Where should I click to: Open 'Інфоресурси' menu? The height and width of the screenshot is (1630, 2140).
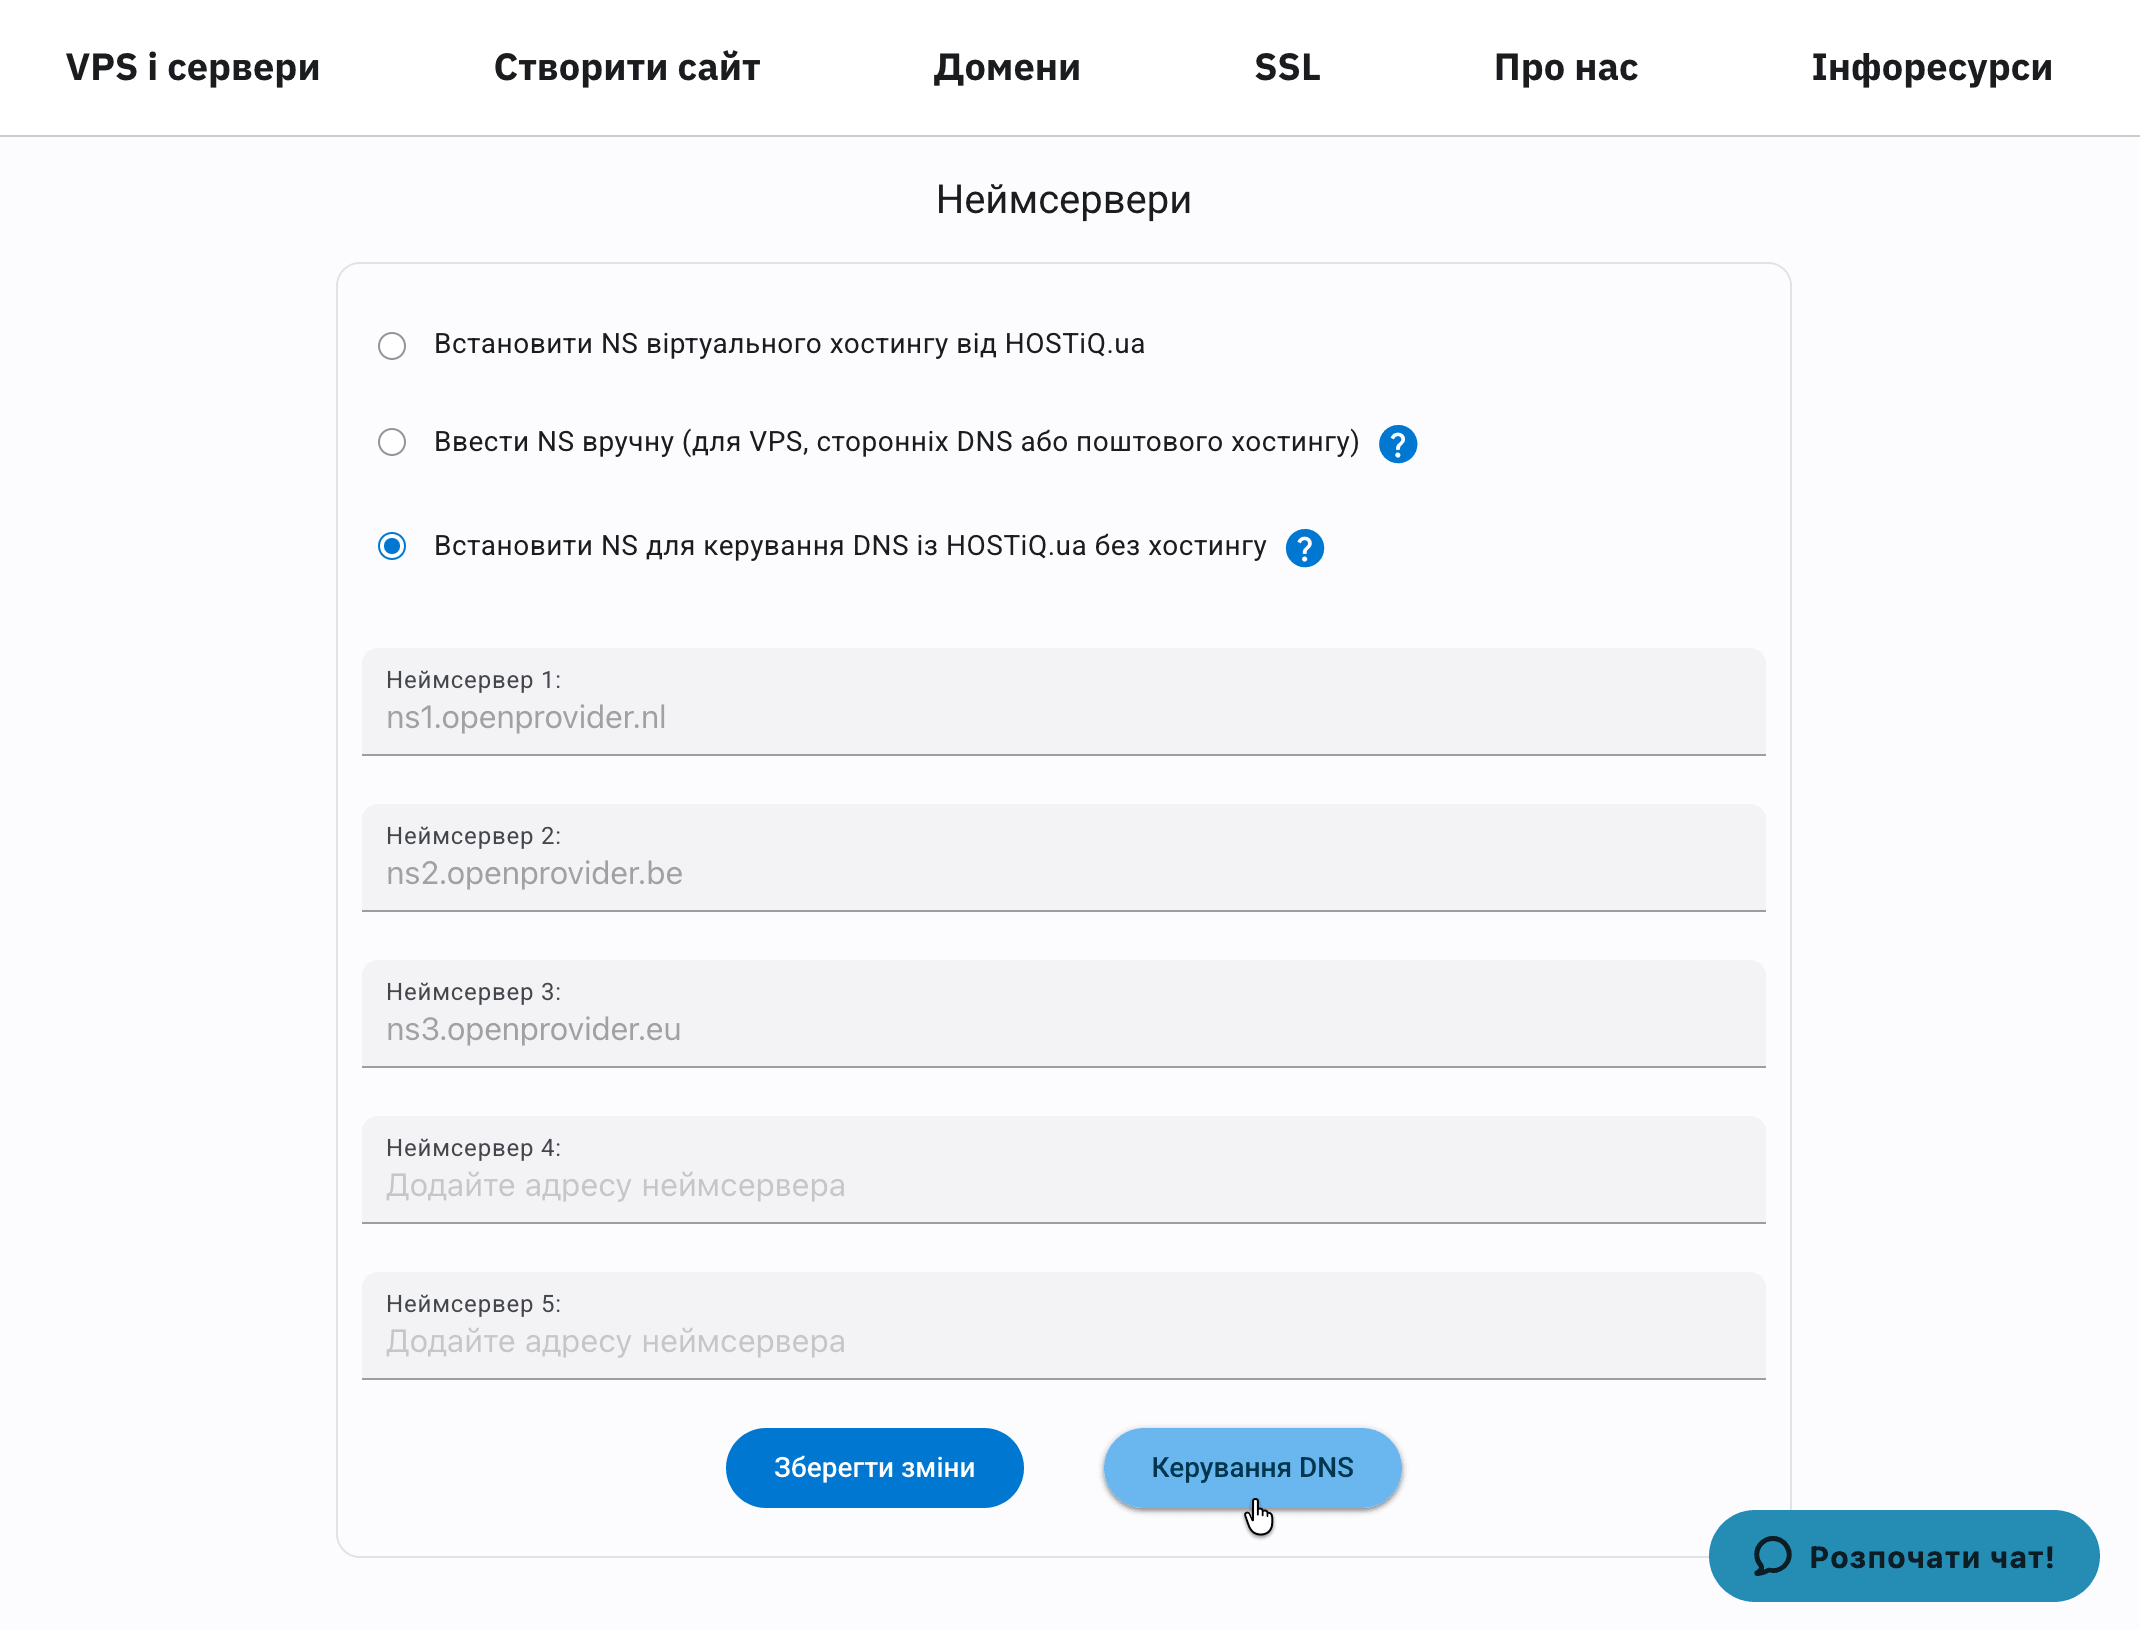pyautogui.click(x=1932, y=67)
